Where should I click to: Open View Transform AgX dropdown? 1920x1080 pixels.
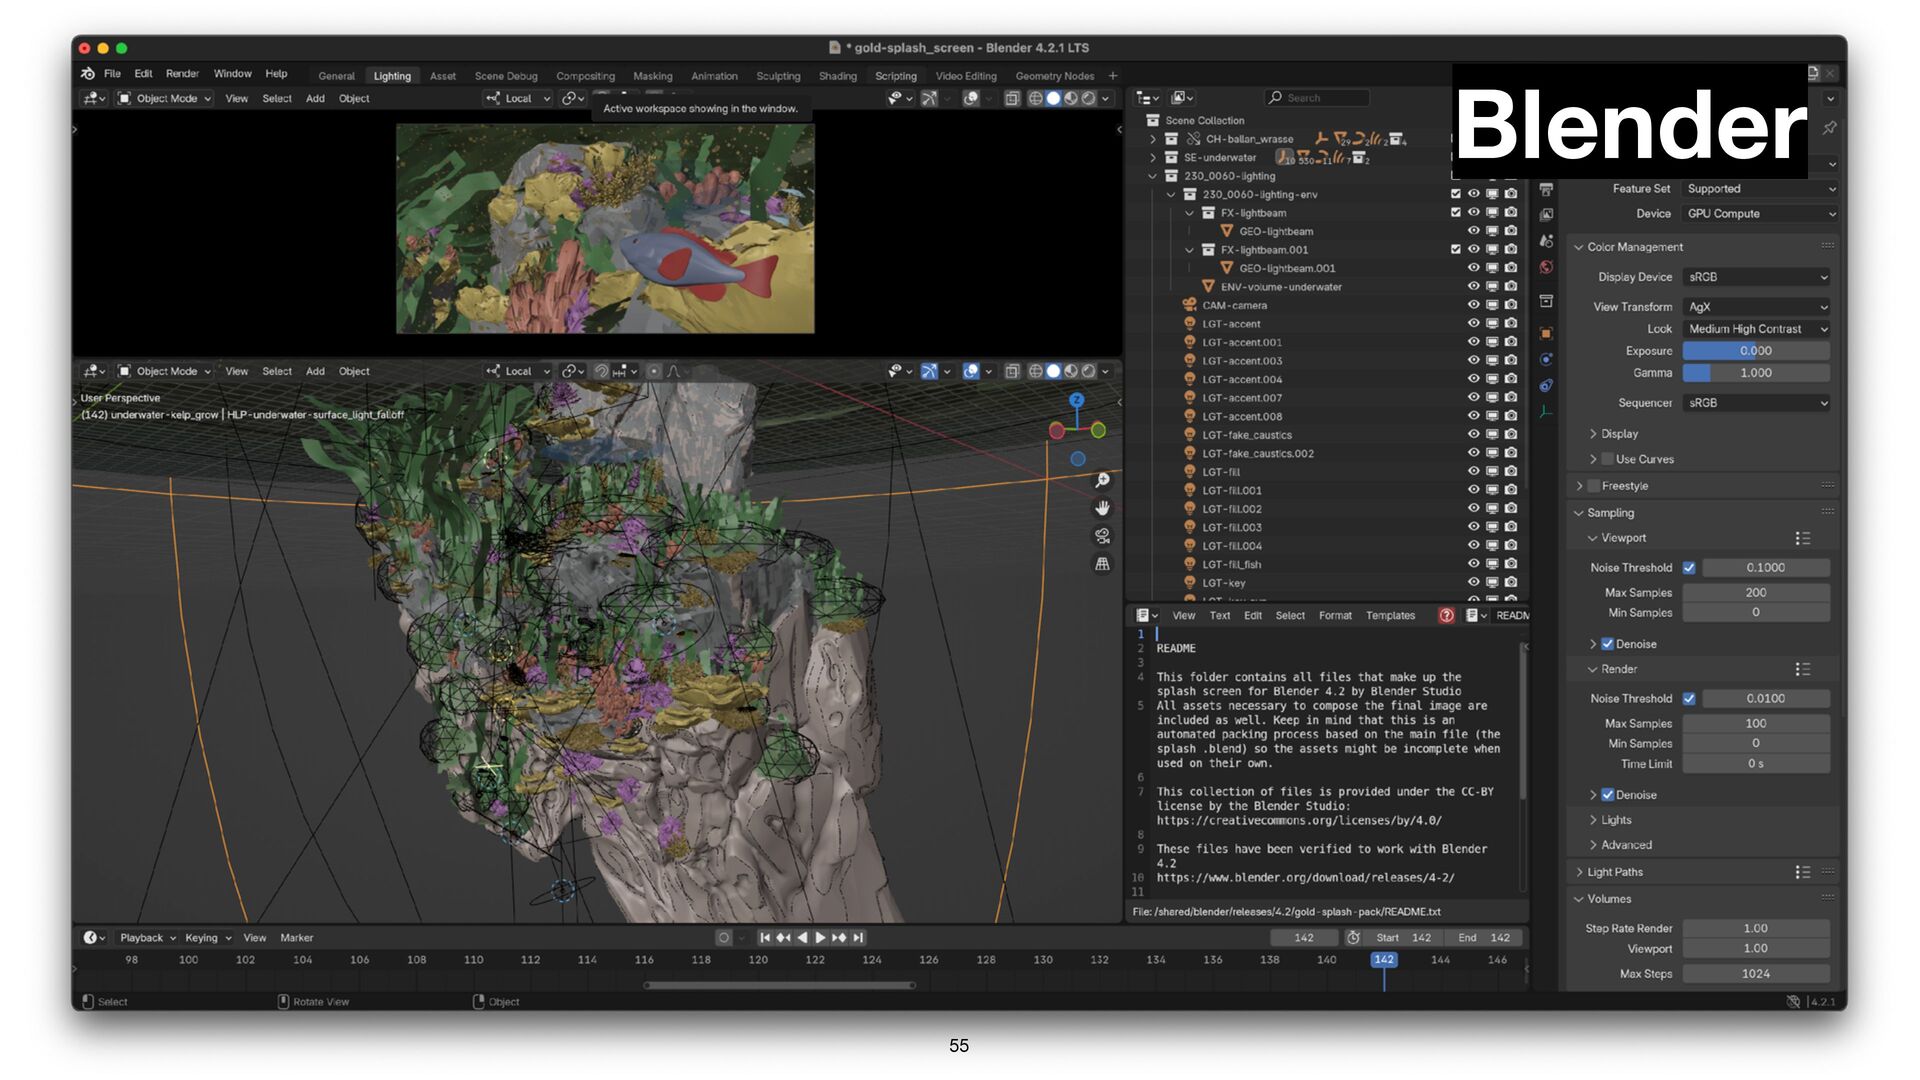coord(1757,307)
